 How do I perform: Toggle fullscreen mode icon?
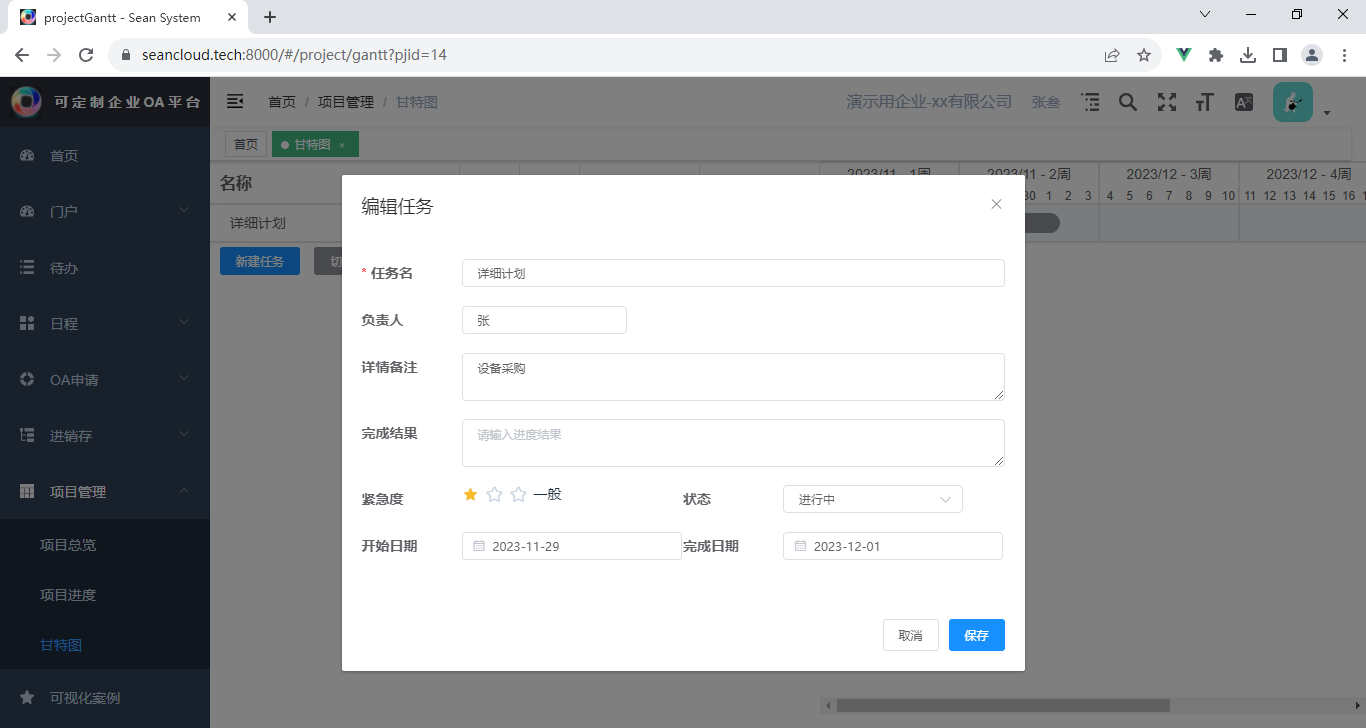coord(1167,102)
